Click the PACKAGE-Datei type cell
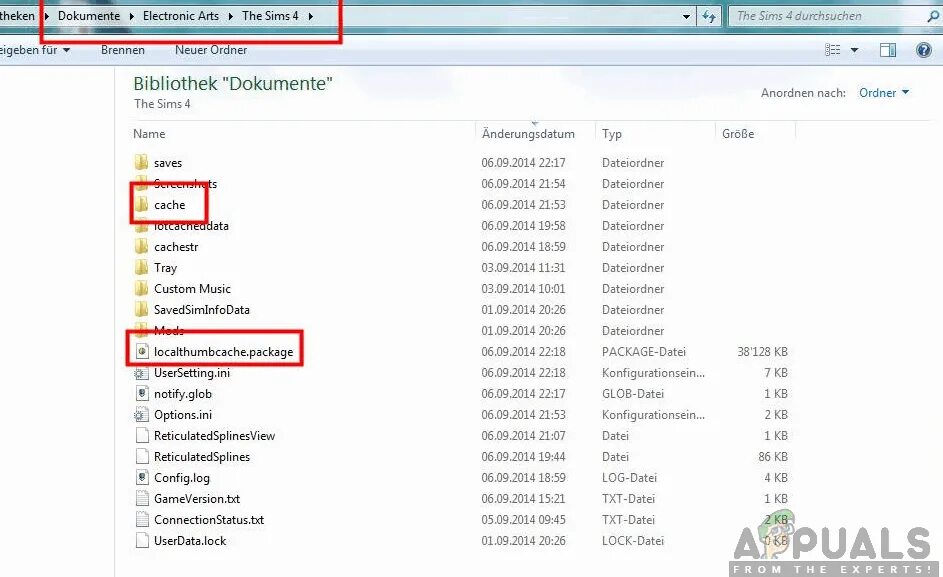Viewport: 943px width, 577px height. click(x=644, y=351)
